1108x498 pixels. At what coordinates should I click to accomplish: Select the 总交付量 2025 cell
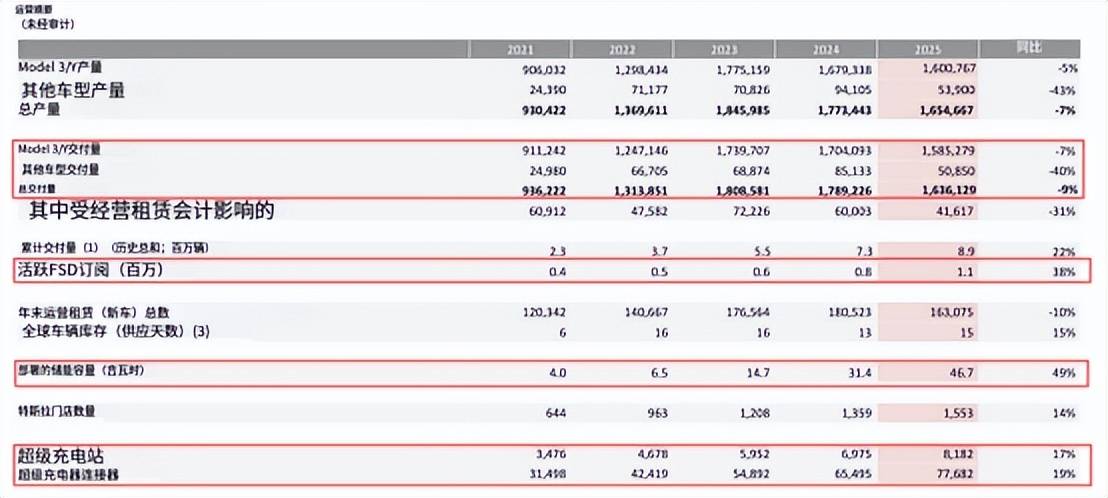pos(943,188)
